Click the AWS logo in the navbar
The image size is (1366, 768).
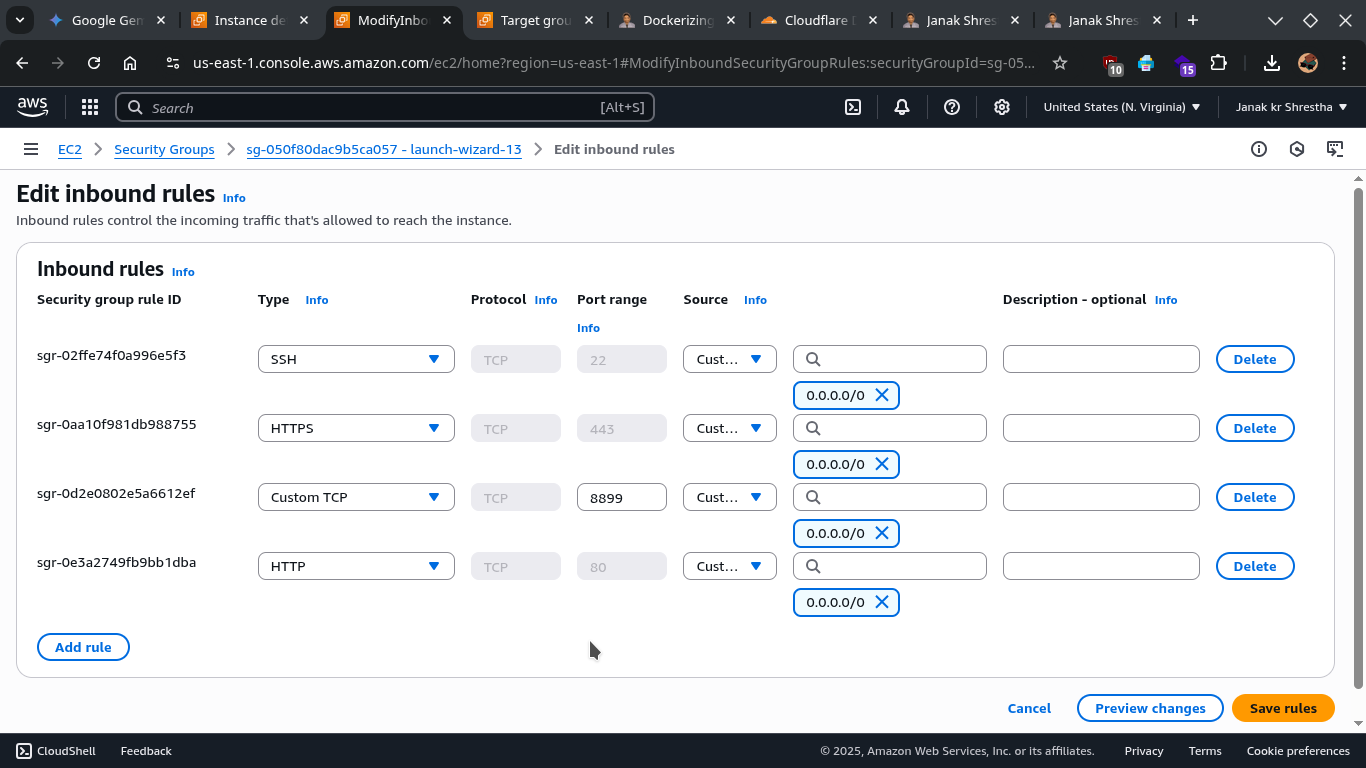point(32,107)
